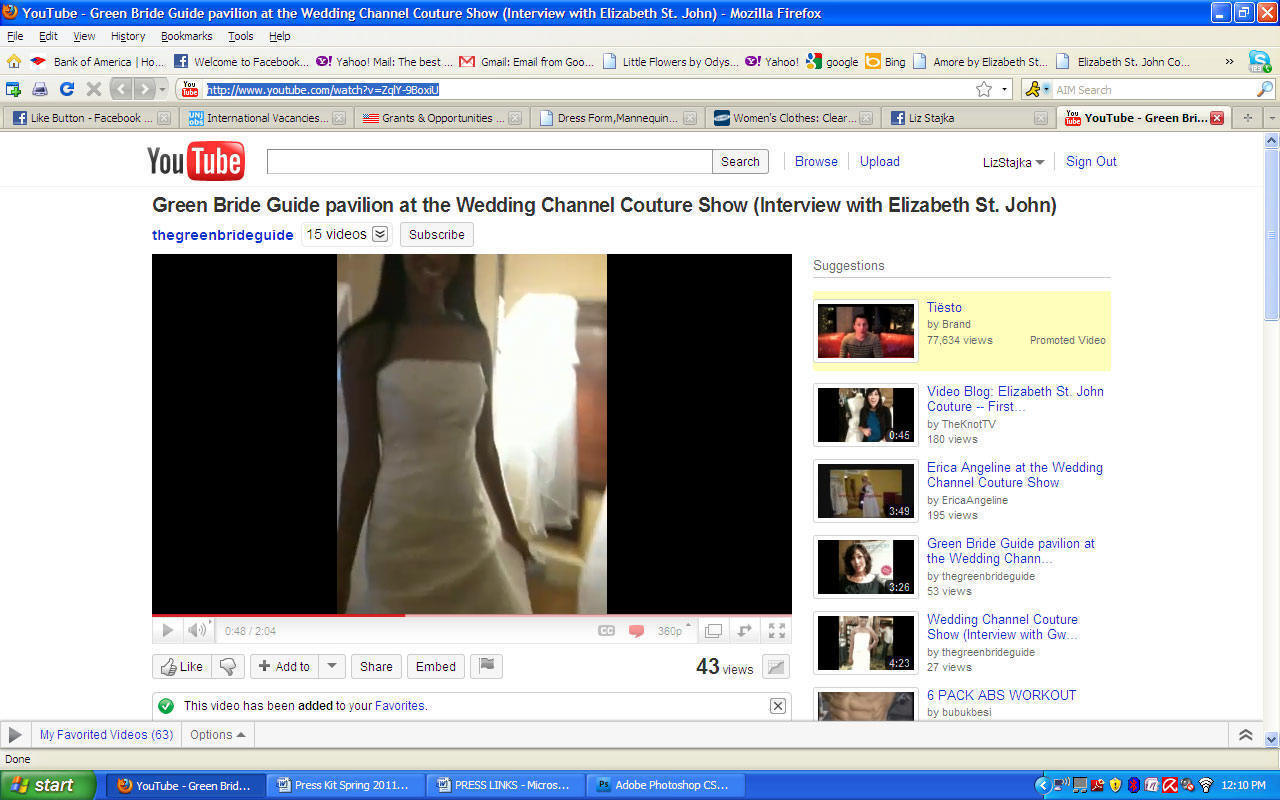
Task: Open the Upload link
Action: 880,161
